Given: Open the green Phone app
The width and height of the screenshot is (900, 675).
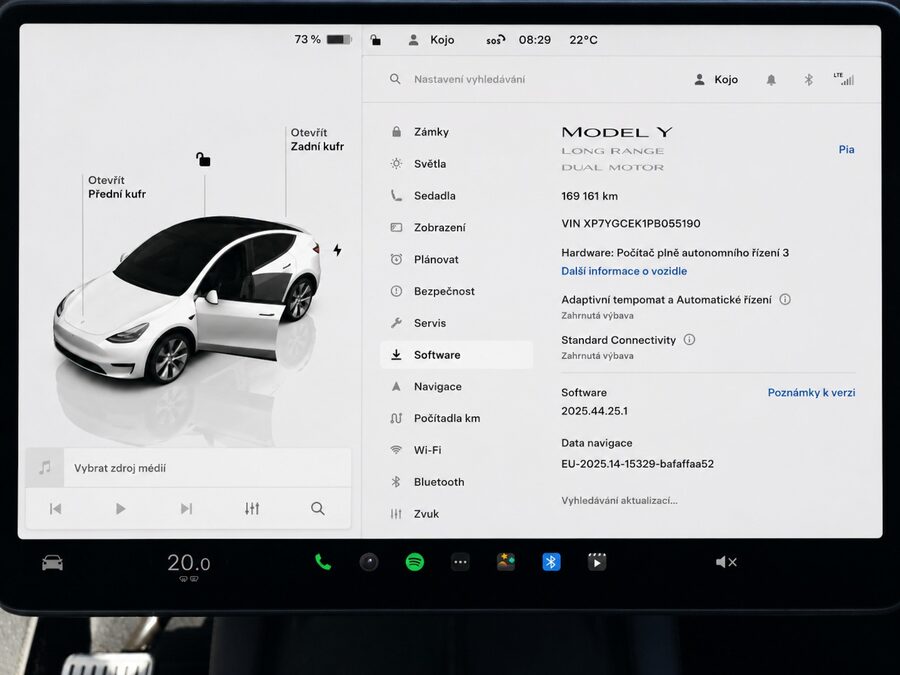Looking at the screenshot, I should pos(323,562).
